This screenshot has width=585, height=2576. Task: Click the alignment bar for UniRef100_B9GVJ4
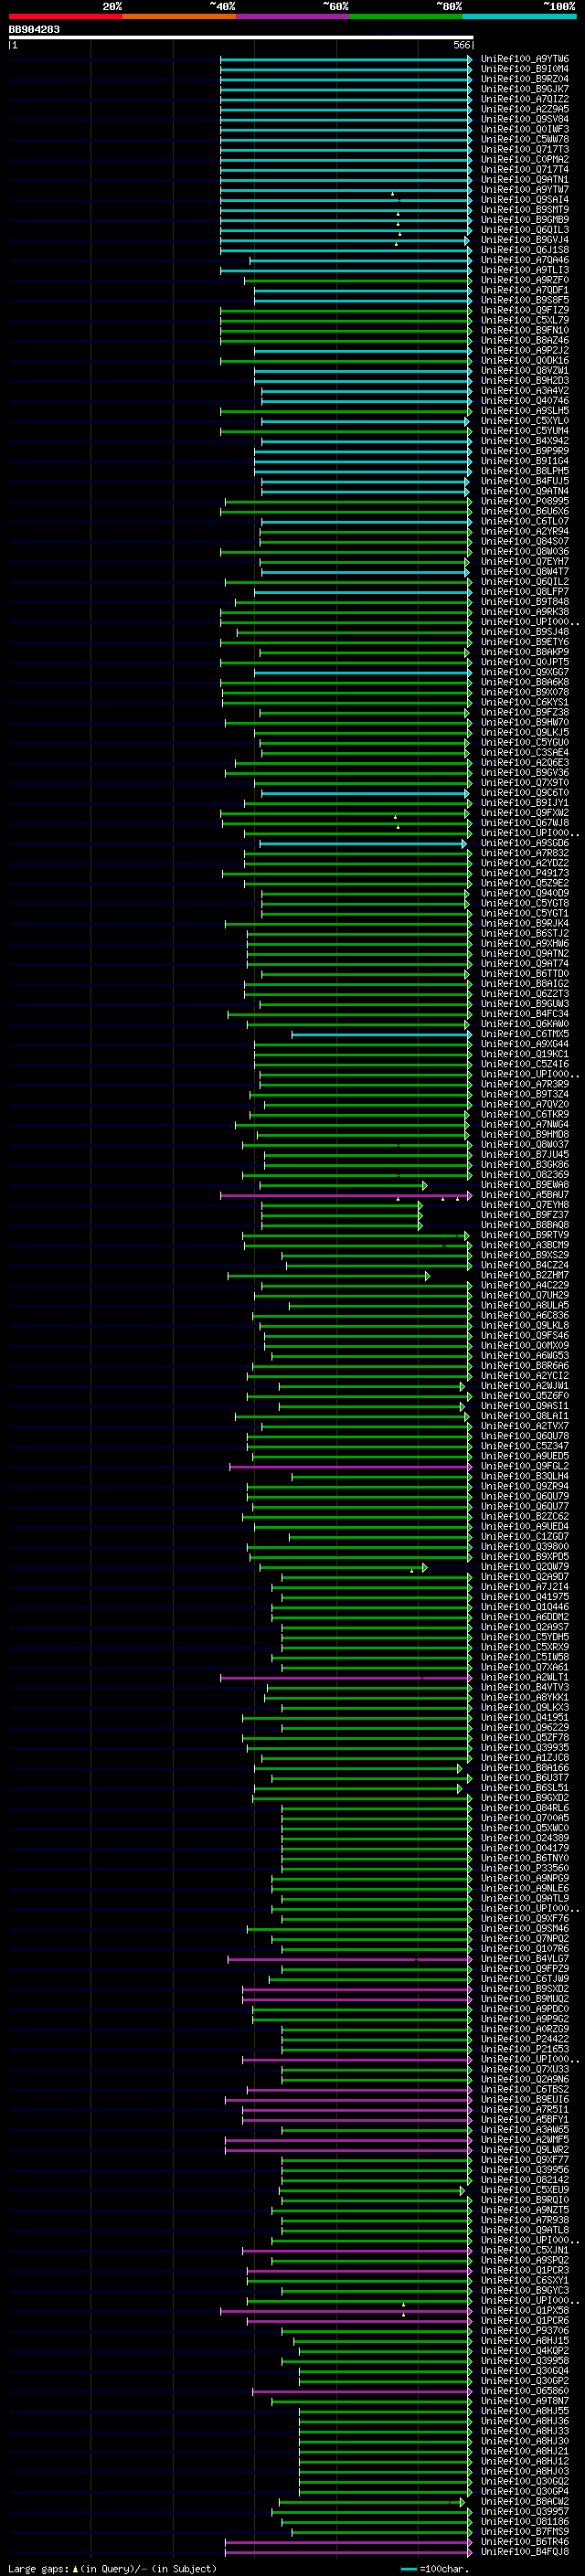click(x=344, y=240)
